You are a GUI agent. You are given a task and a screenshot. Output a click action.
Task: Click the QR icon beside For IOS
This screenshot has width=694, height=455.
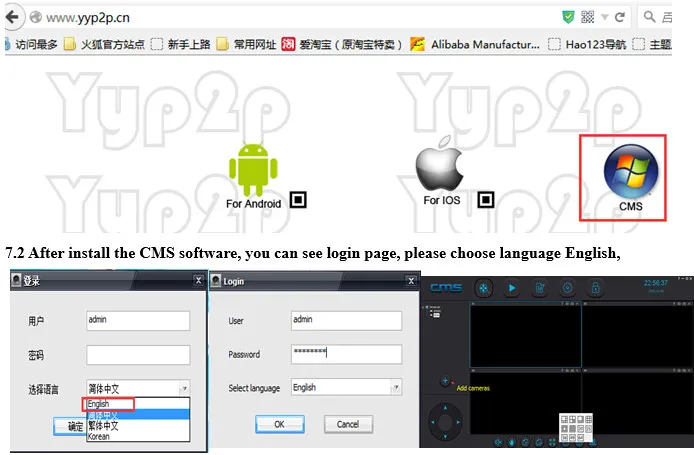pyautogui.click(x=486, y=200)
